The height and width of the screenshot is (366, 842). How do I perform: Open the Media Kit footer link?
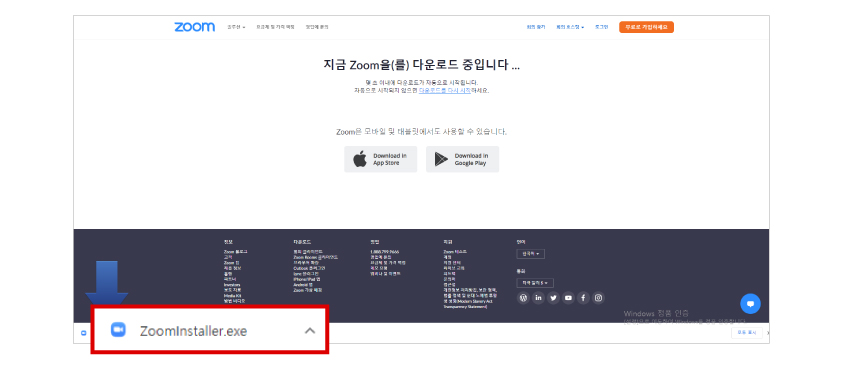pos(232,296)
